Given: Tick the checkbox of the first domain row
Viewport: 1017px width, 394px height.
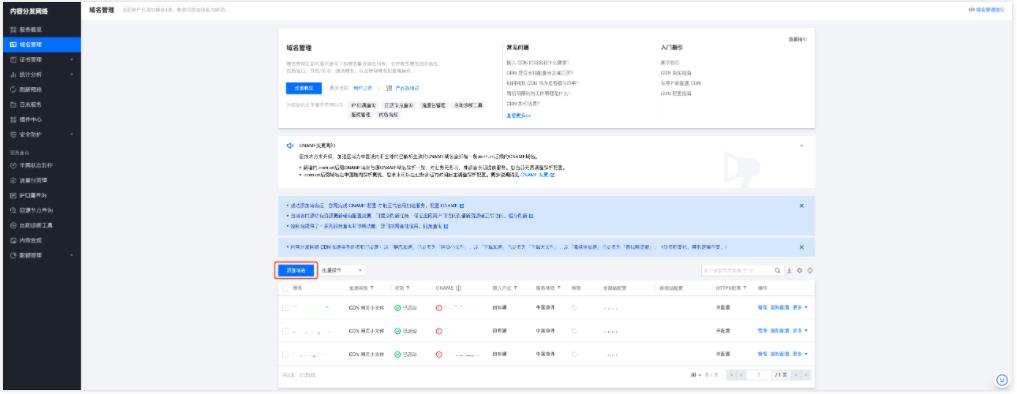Looking at the screenshot, I should point(285,308).
